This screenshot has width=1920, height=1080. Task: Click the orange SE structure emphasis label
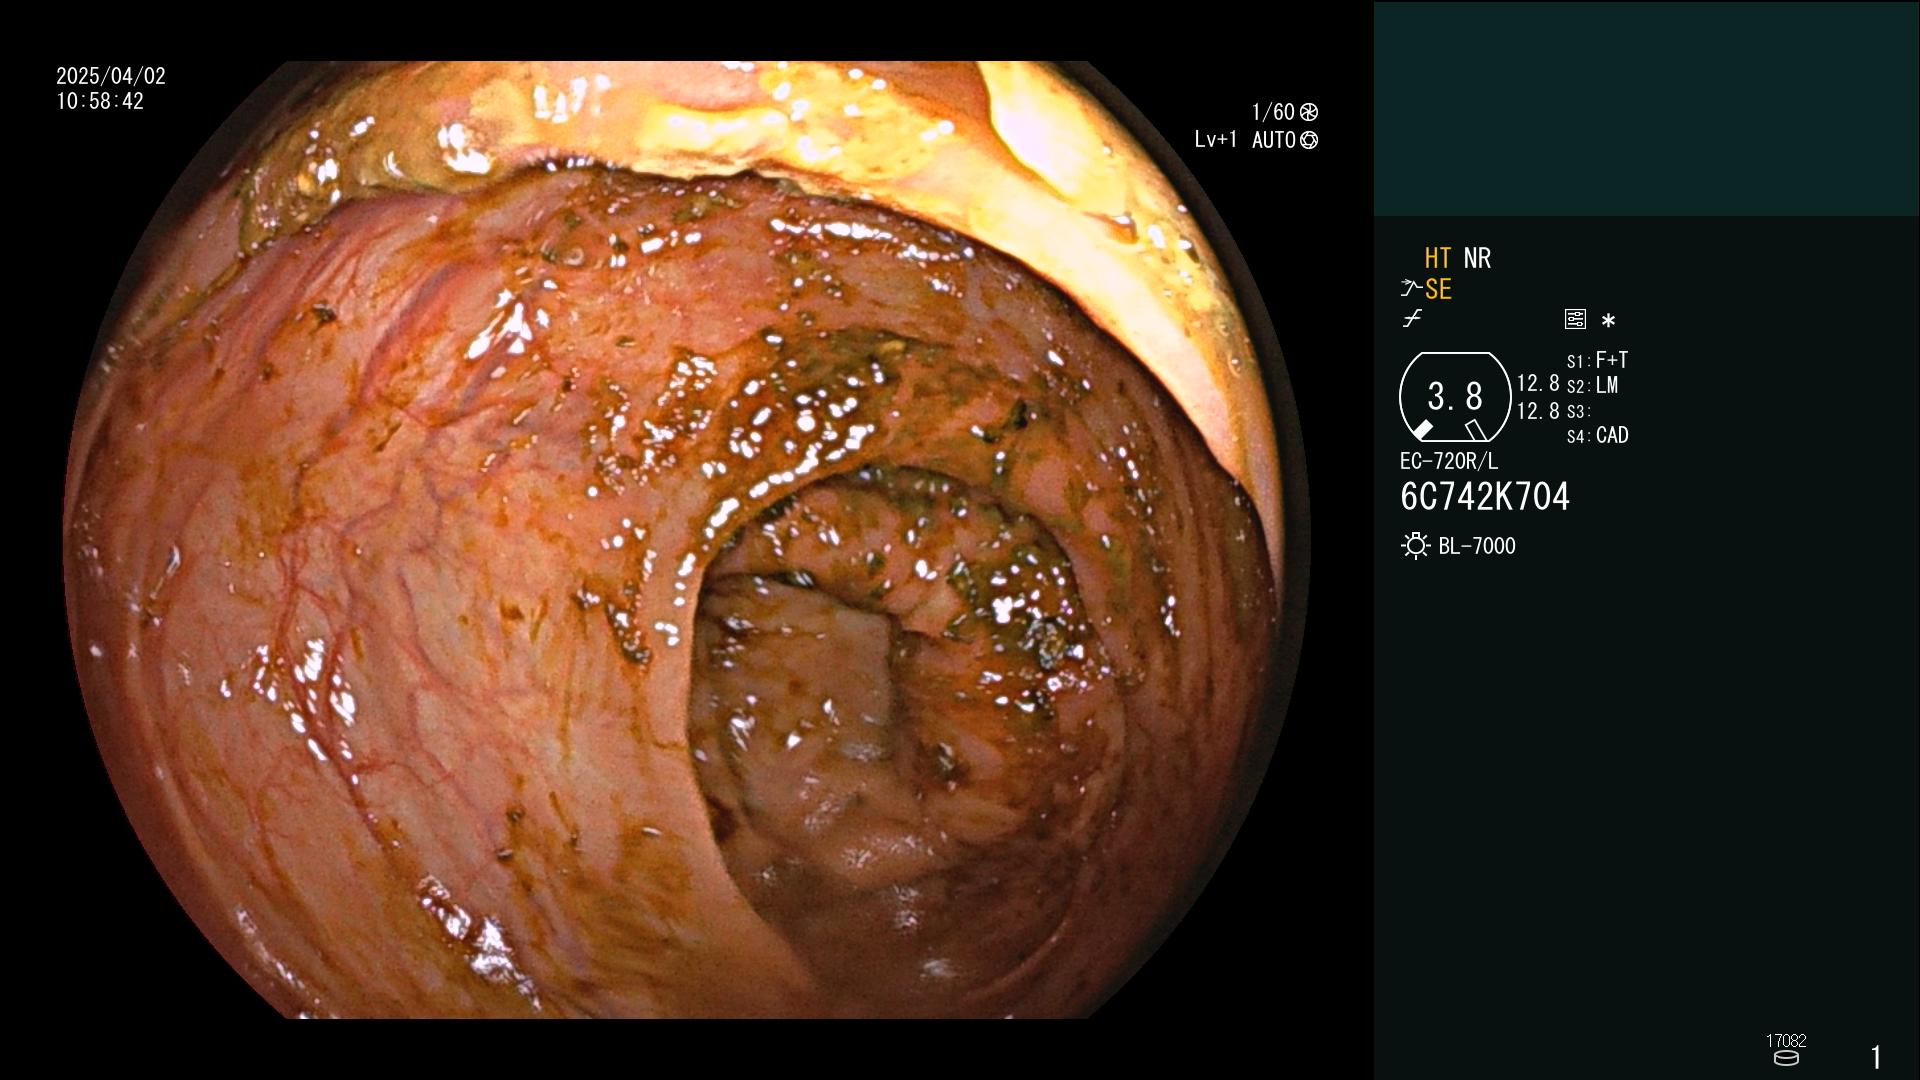click(1438, 289)
